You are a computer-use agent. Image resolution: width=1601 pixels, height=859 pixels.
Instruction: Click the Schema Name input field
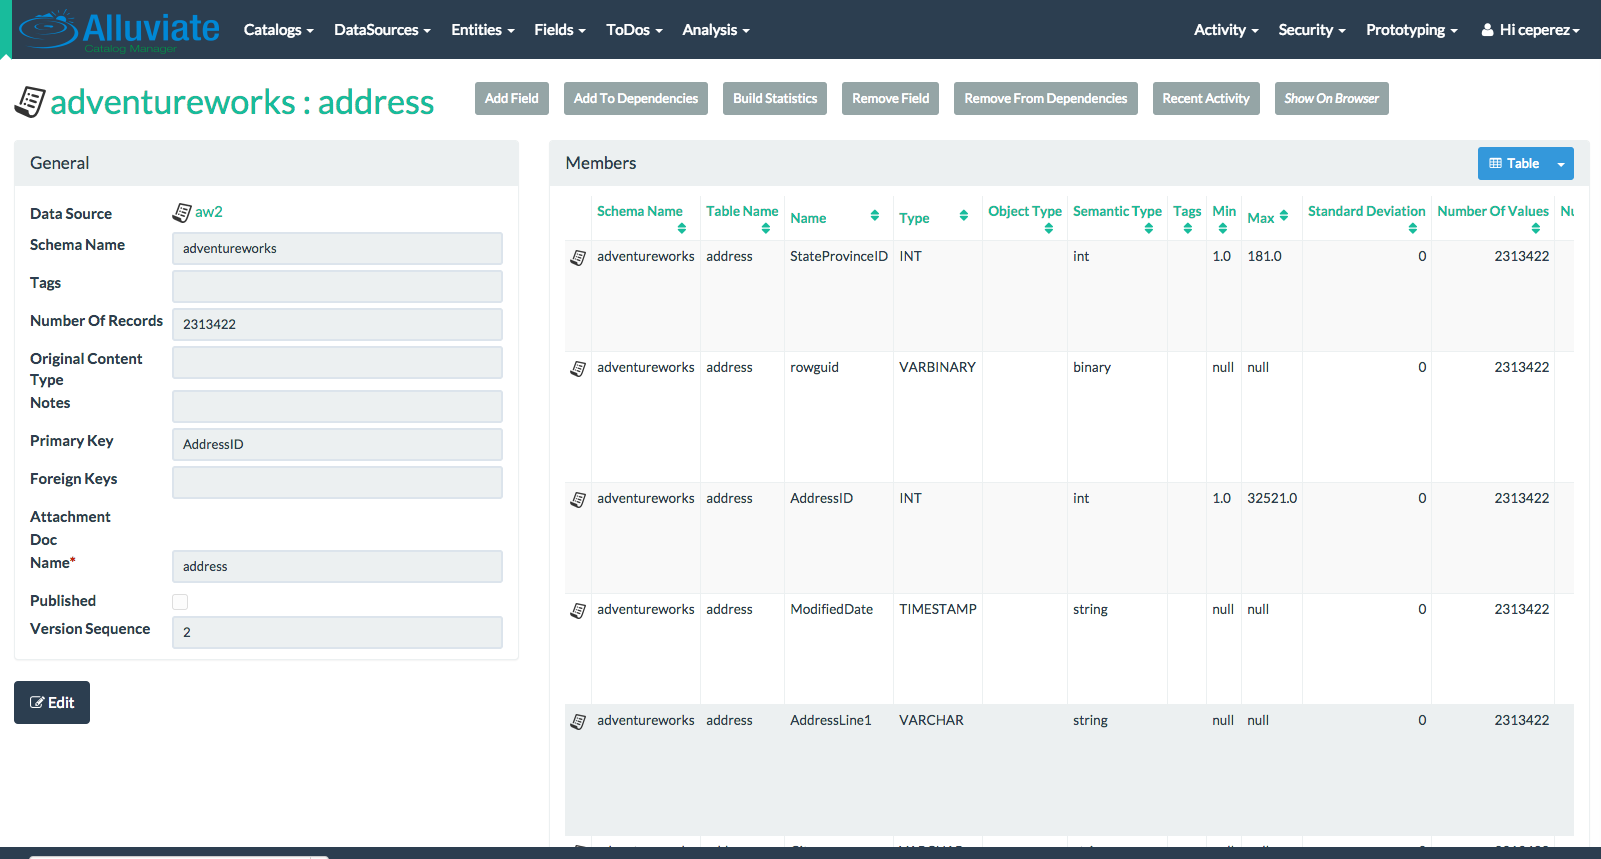point(337,248)
